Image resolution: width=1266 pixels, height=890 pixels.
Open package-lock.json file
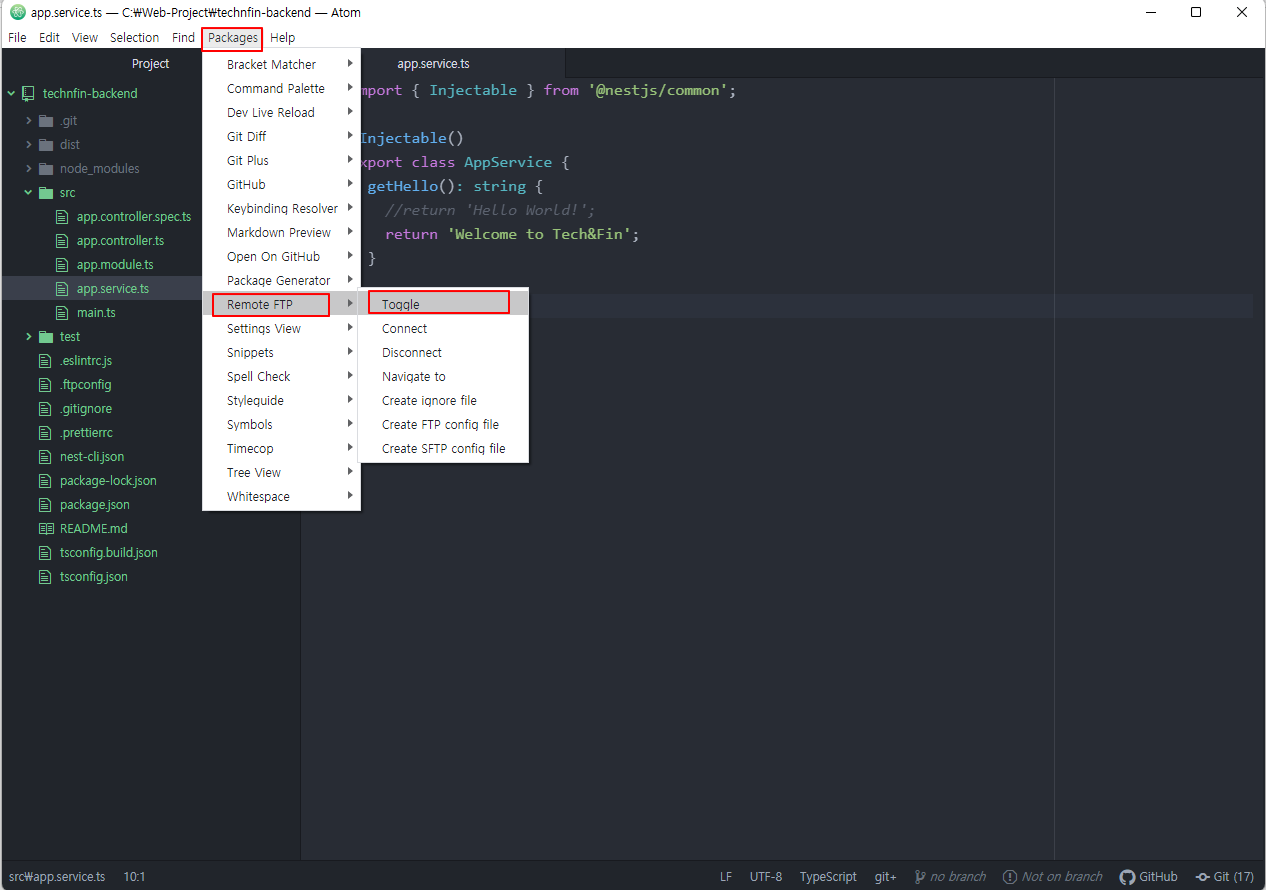tap(108, 480)
